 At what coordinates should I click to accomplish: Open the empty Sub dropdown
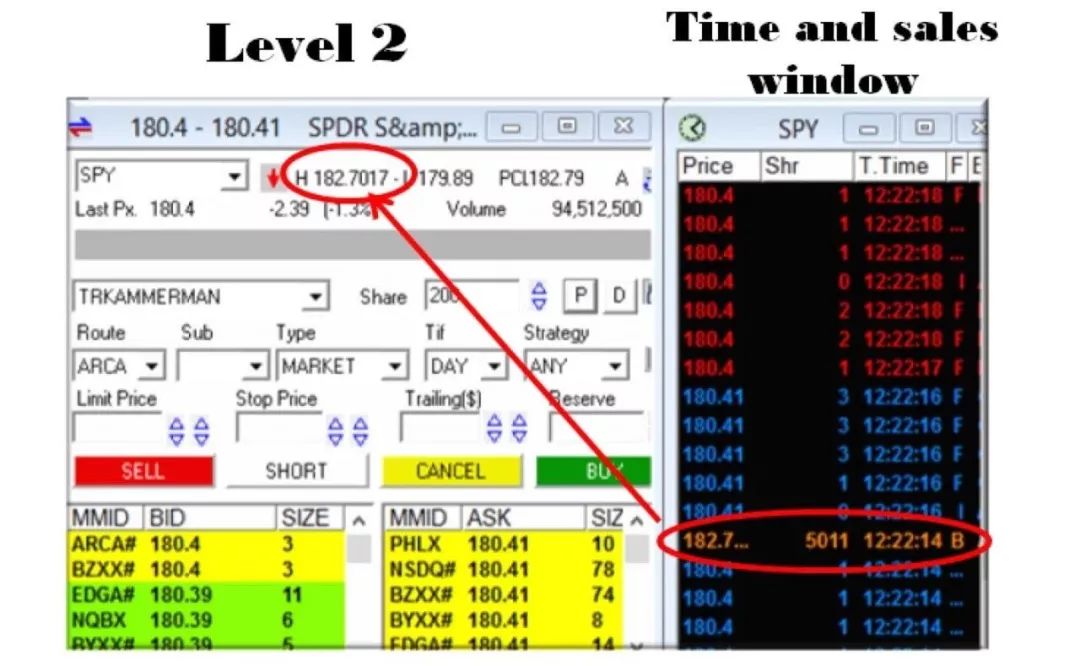click(256, 366)
